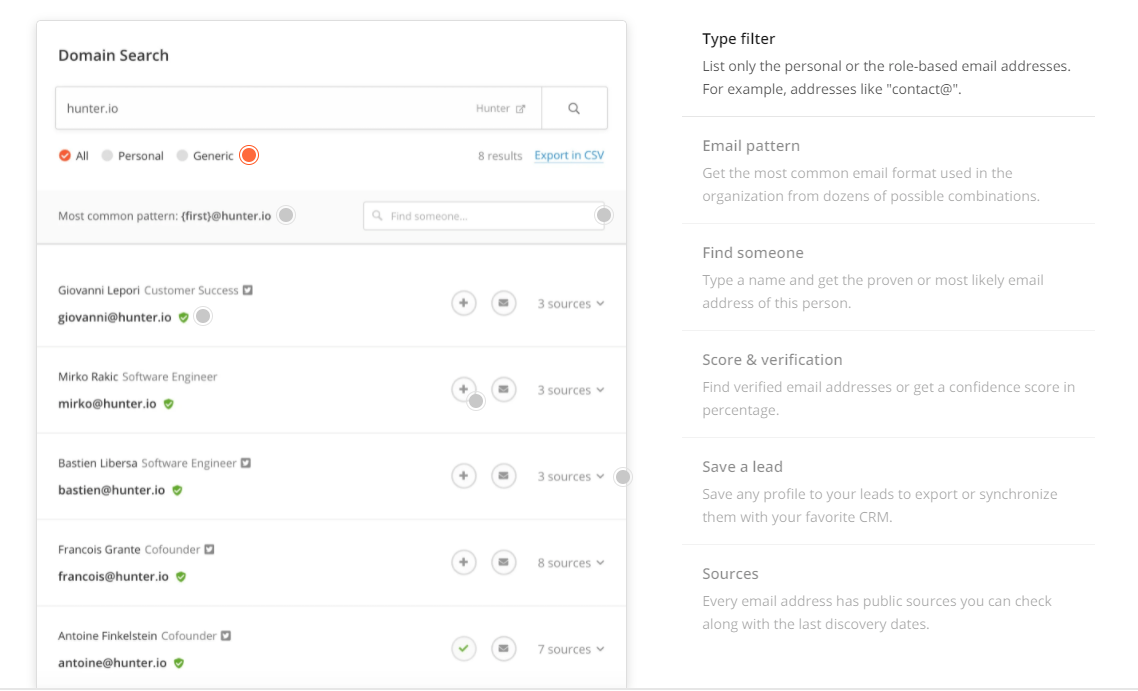Email Mirko Rakic via envelope icon

(503, 389)
